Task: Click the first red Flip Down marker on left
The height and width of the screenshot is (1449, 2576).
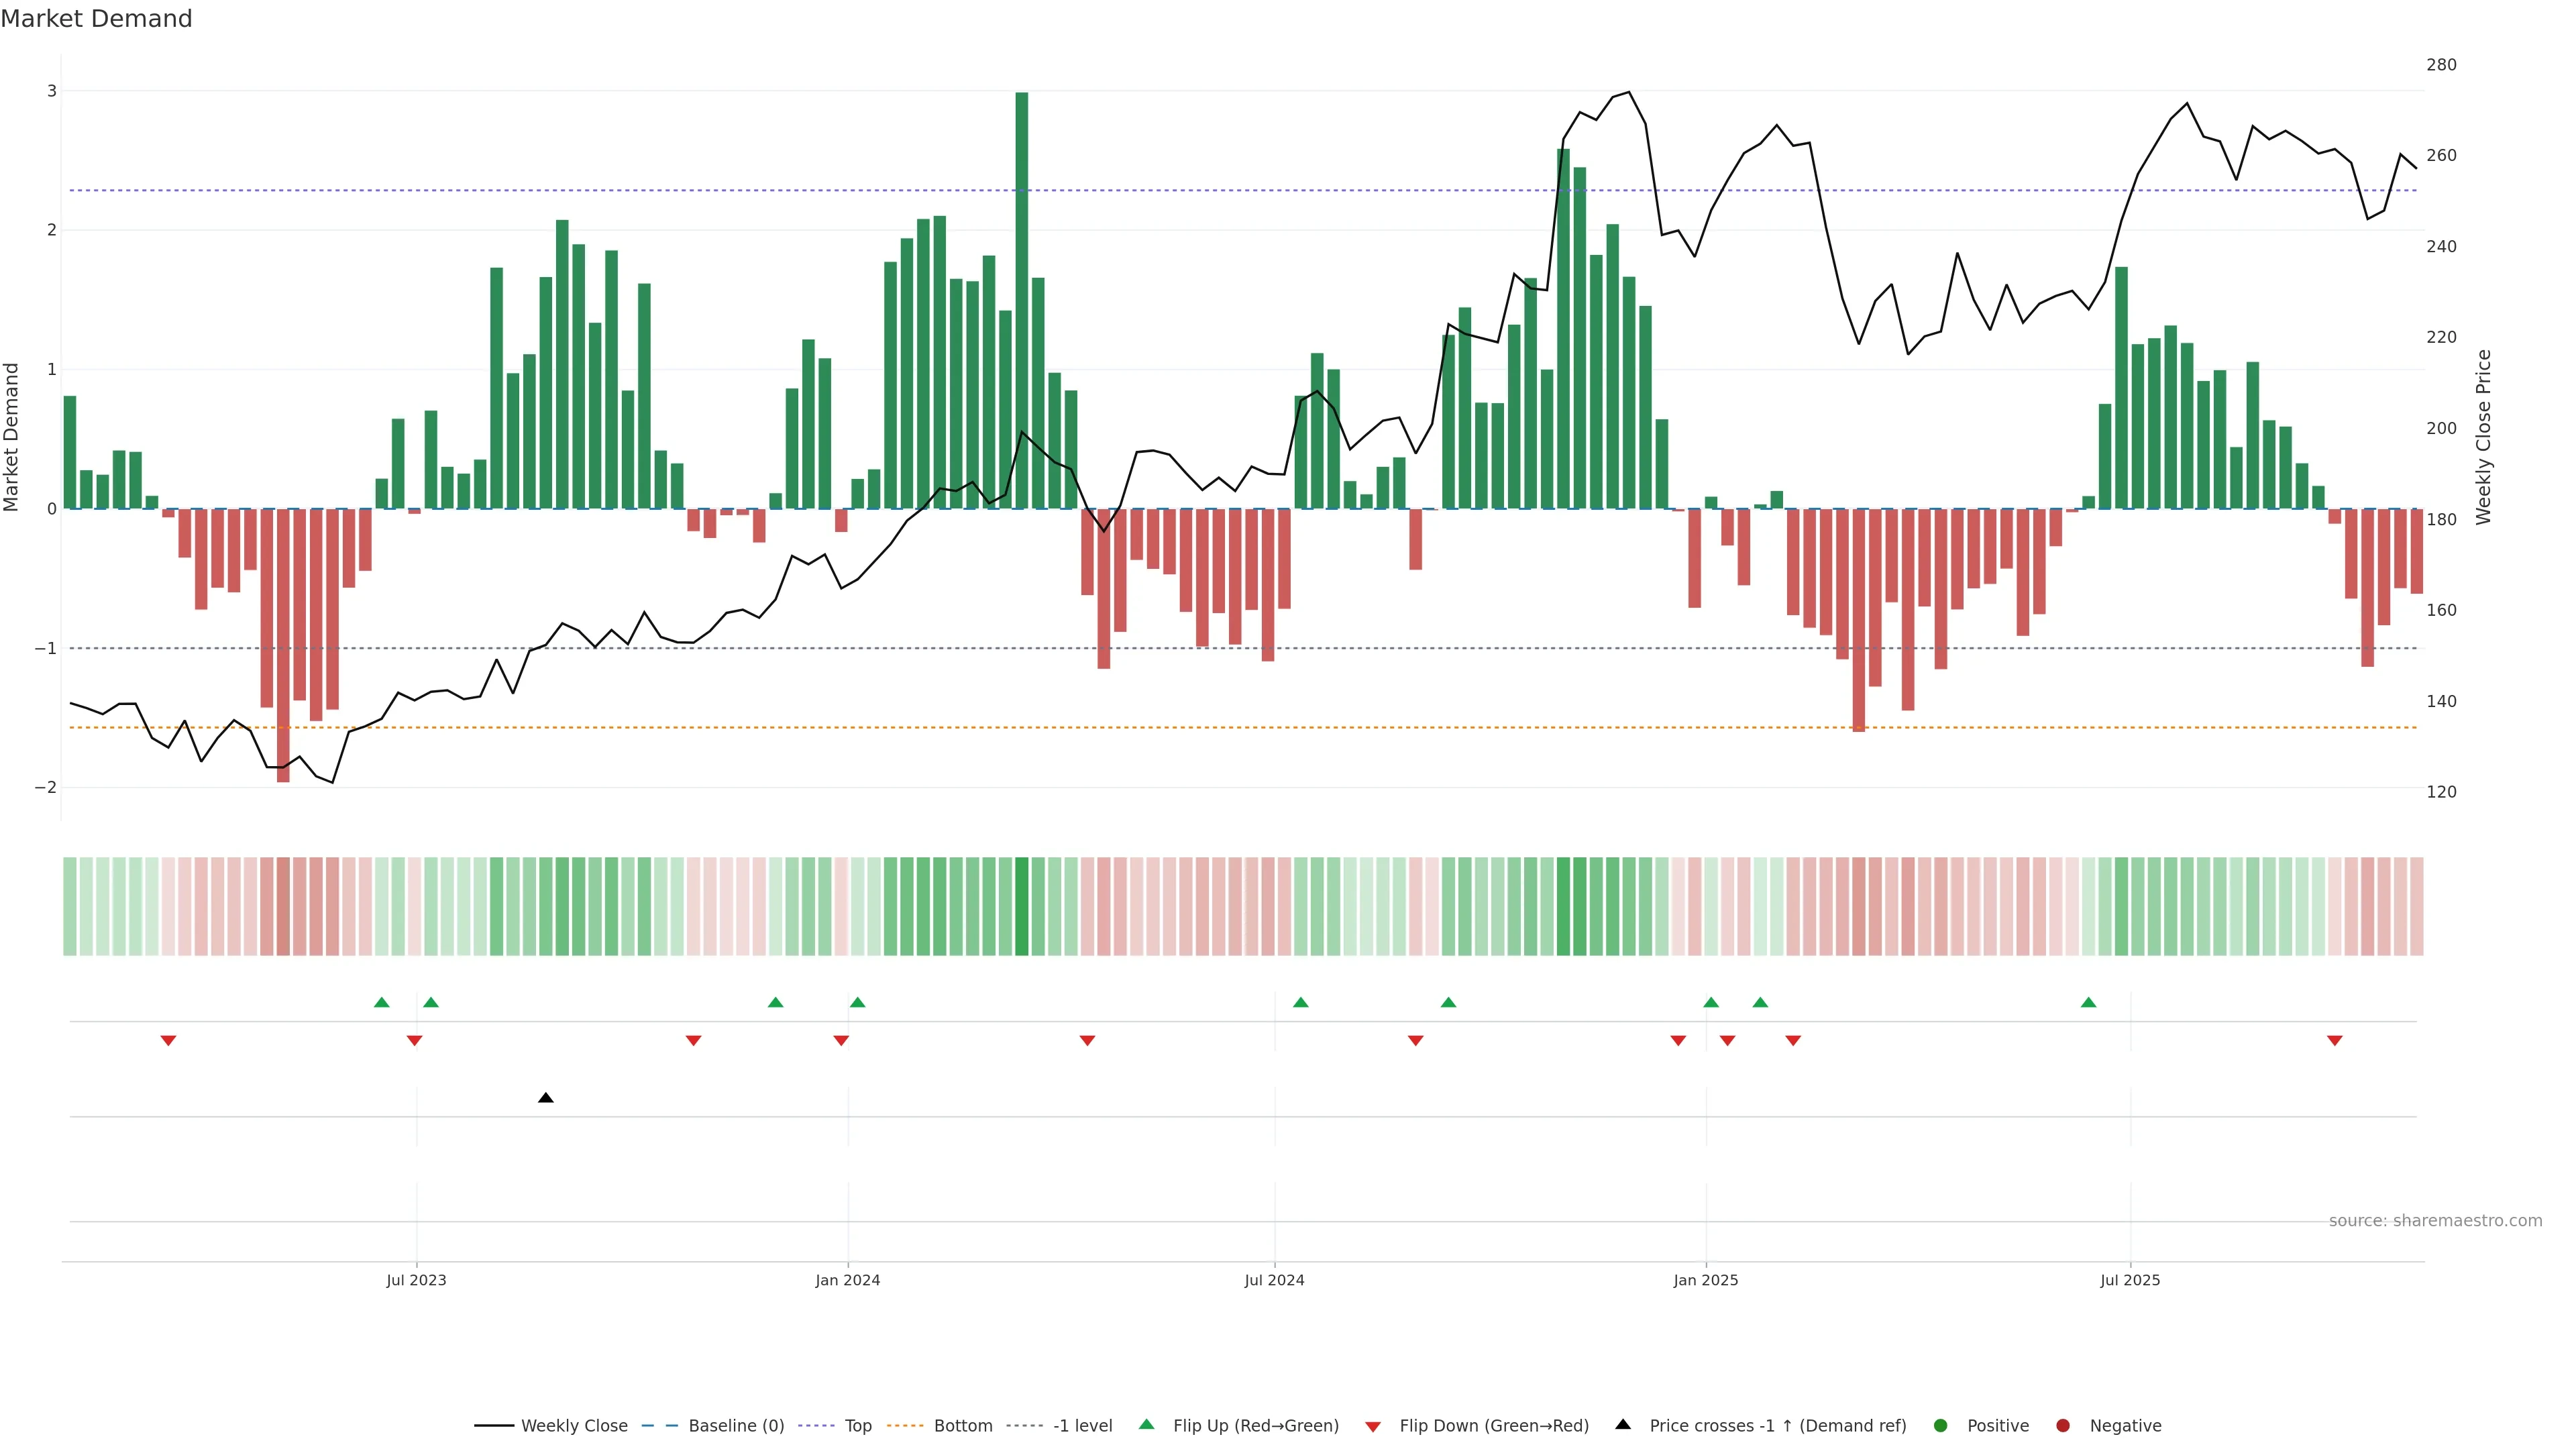Action: point(168,1041)
